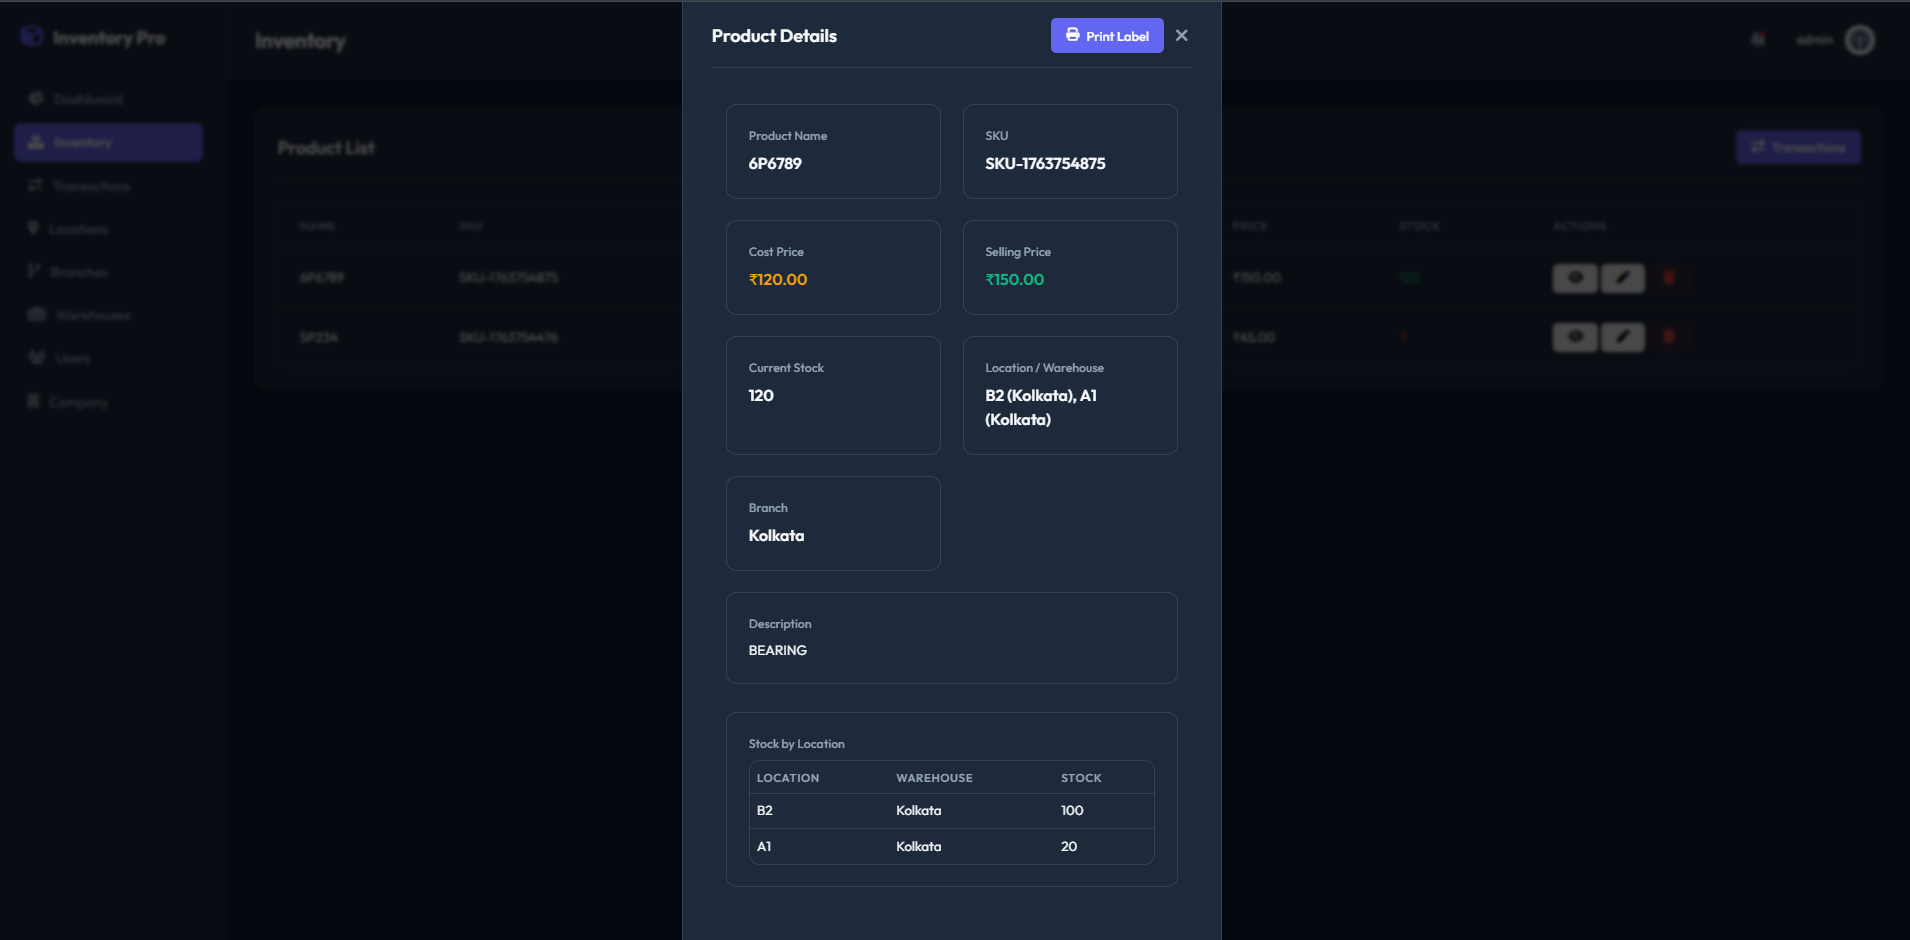Viewport: 1910px width, 940px height.
Task: Click the Transactions button above product list
Action: 1797,147
